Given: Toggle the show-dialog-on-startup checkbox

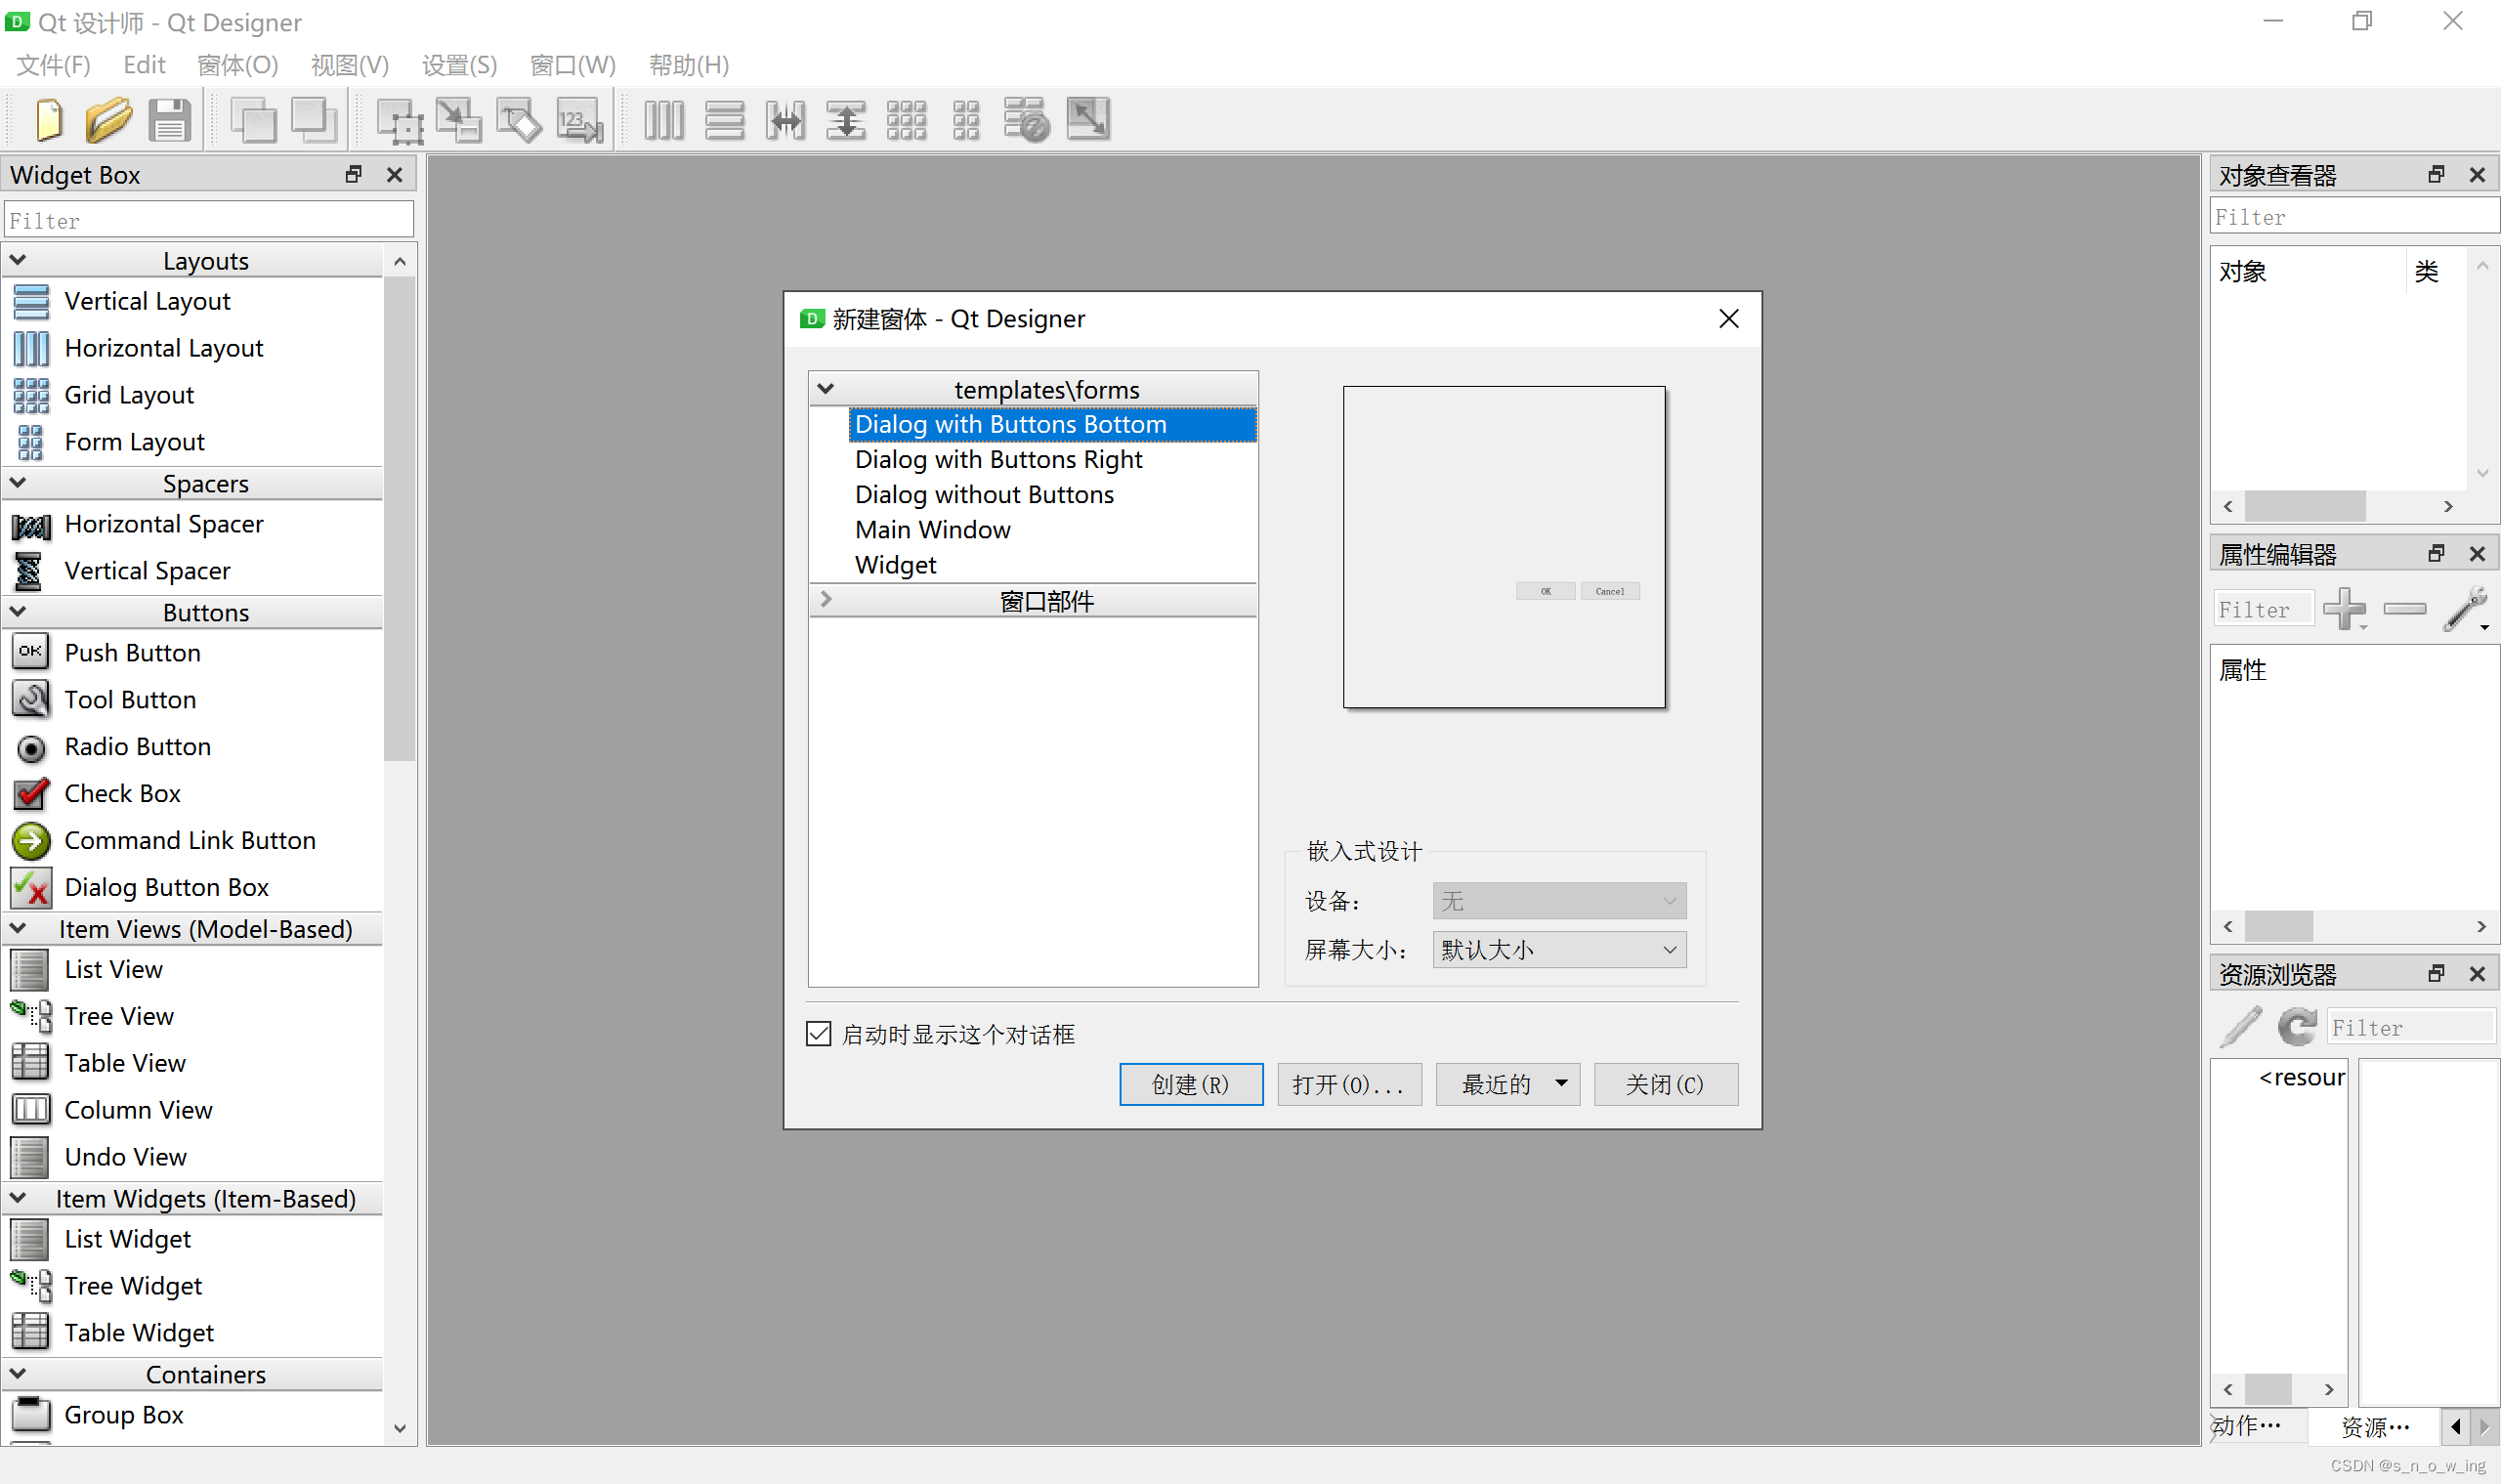Looking at the screenshot, I should [x=818, y=1034].
